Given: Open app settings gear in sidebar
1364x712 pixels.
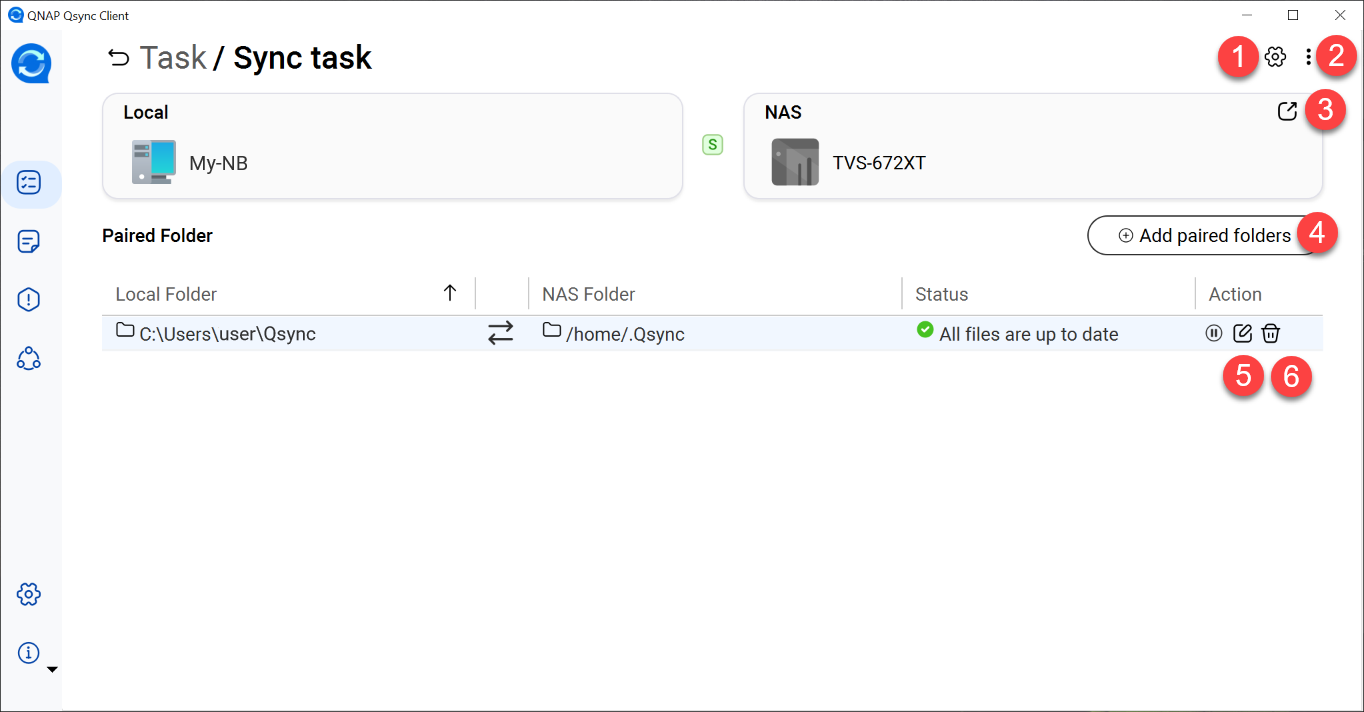Looking at the screenshot, I should [x=30, y=594].
